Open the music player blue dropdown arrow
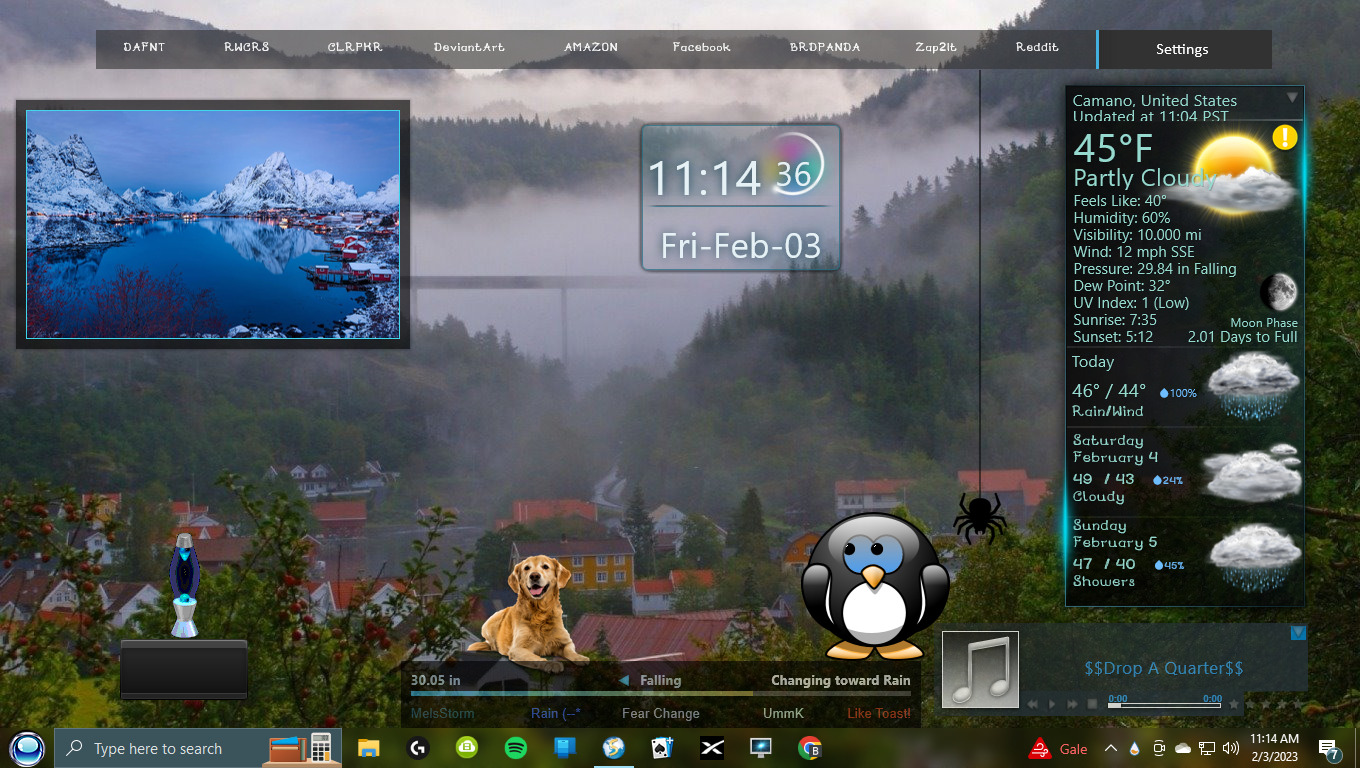This screenshot has width=1360, height=768. pyautogui.click(x=1298, y=632)
